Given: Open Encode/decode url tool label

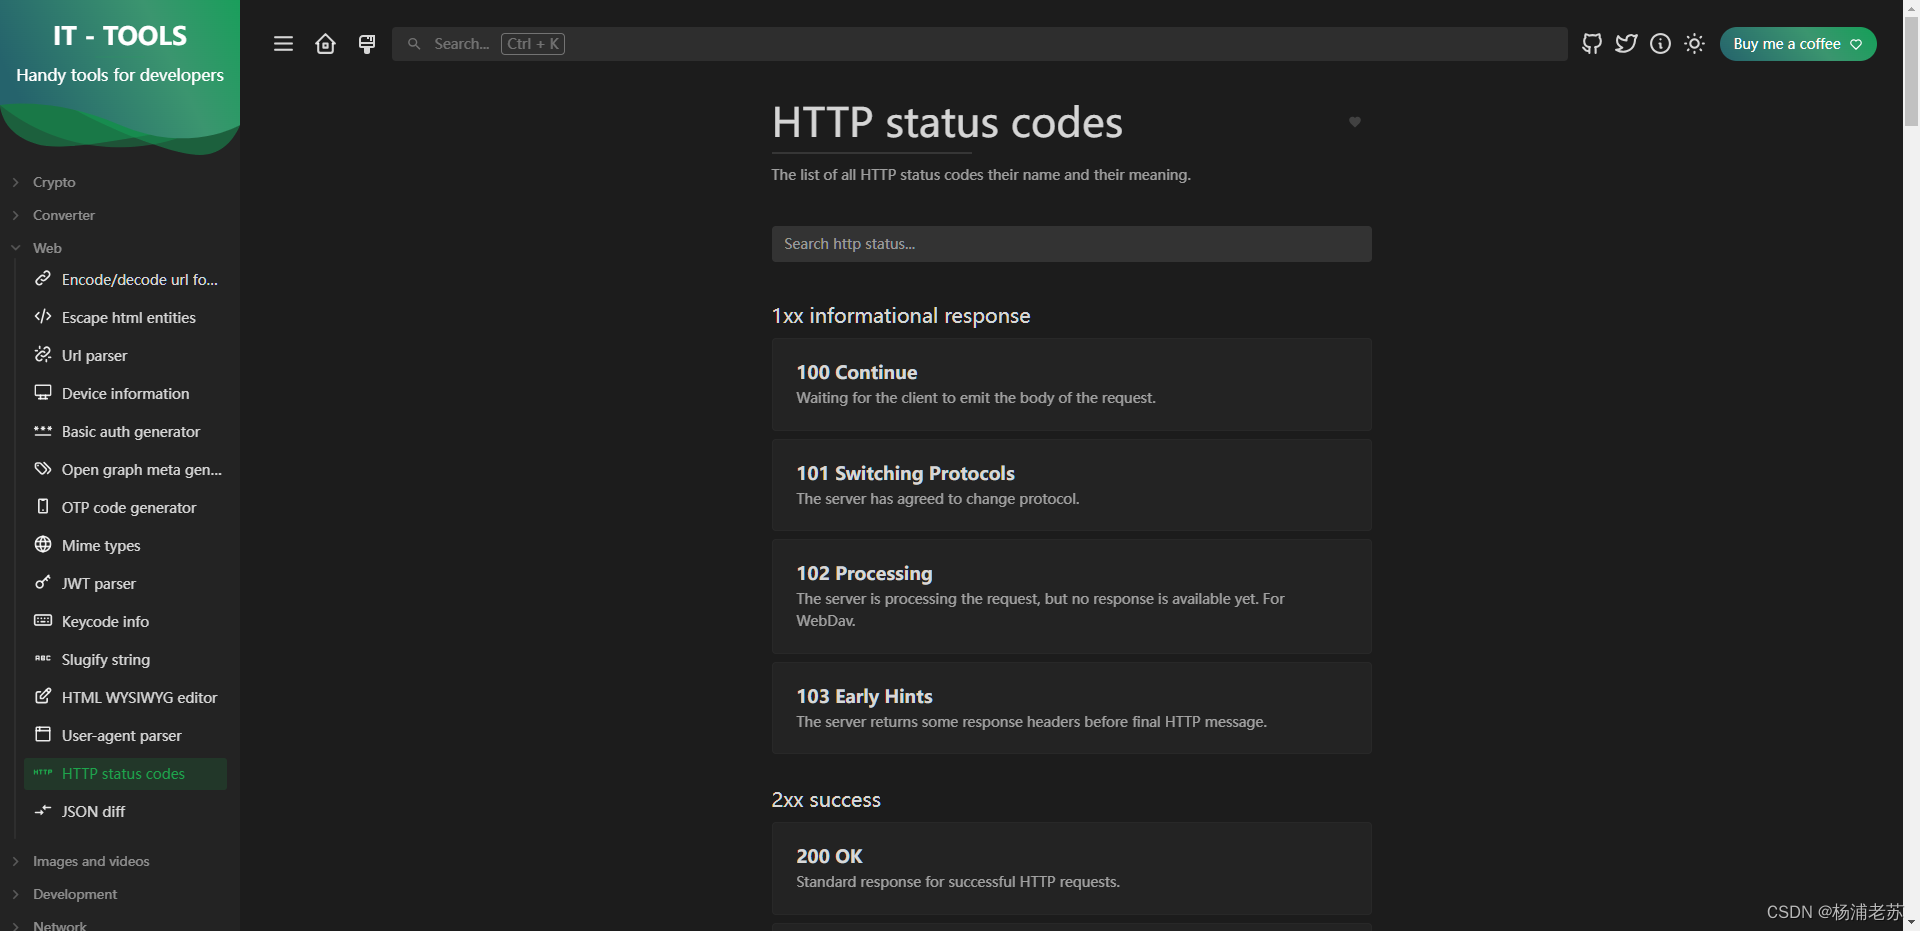Looking at the screenshot, I should click(x=140, y=280).
